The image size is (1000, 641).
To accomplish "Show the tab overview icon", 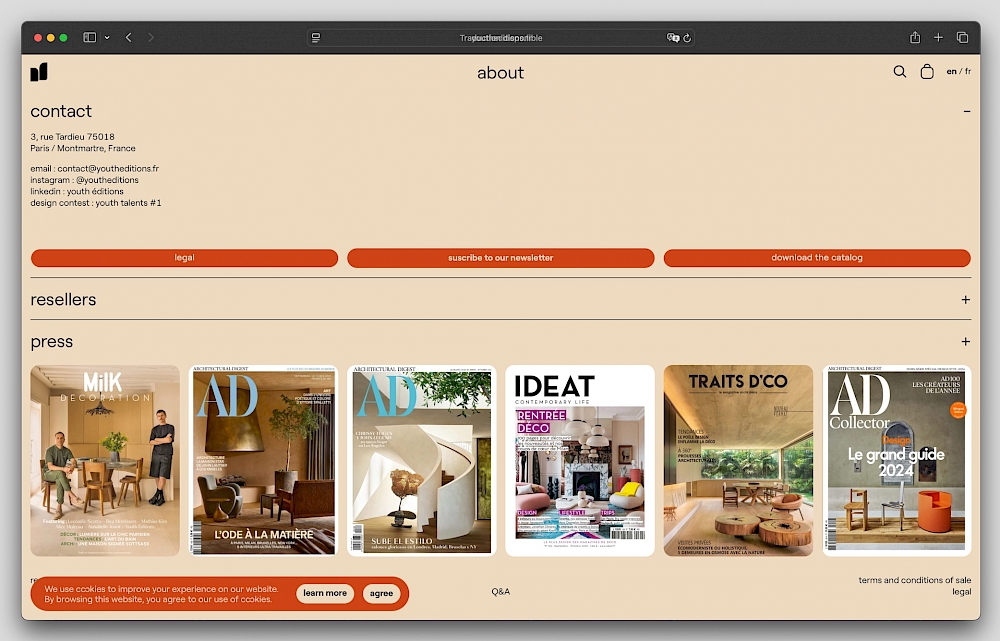I will [962, 38].
